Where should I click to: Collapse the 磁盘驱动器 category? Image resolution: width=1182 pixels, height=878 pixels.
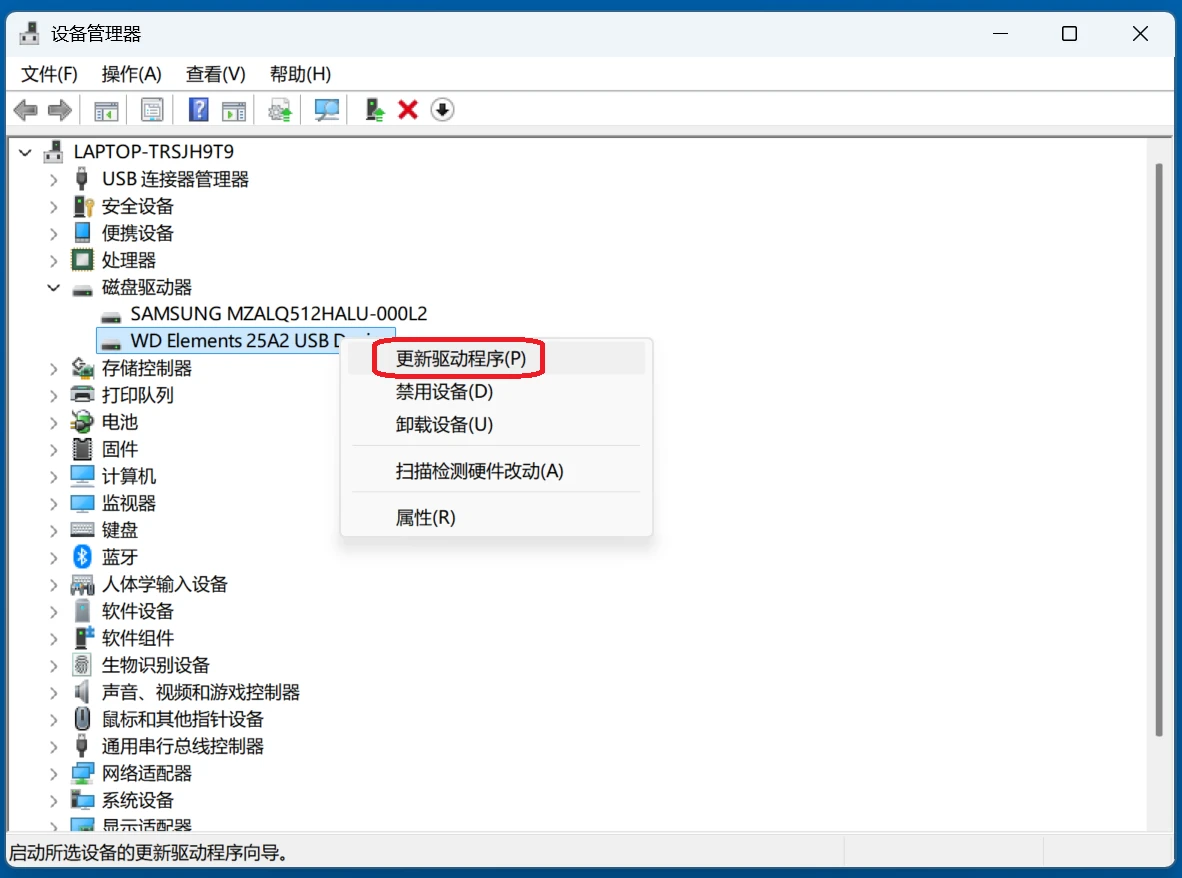click(54, 288)
